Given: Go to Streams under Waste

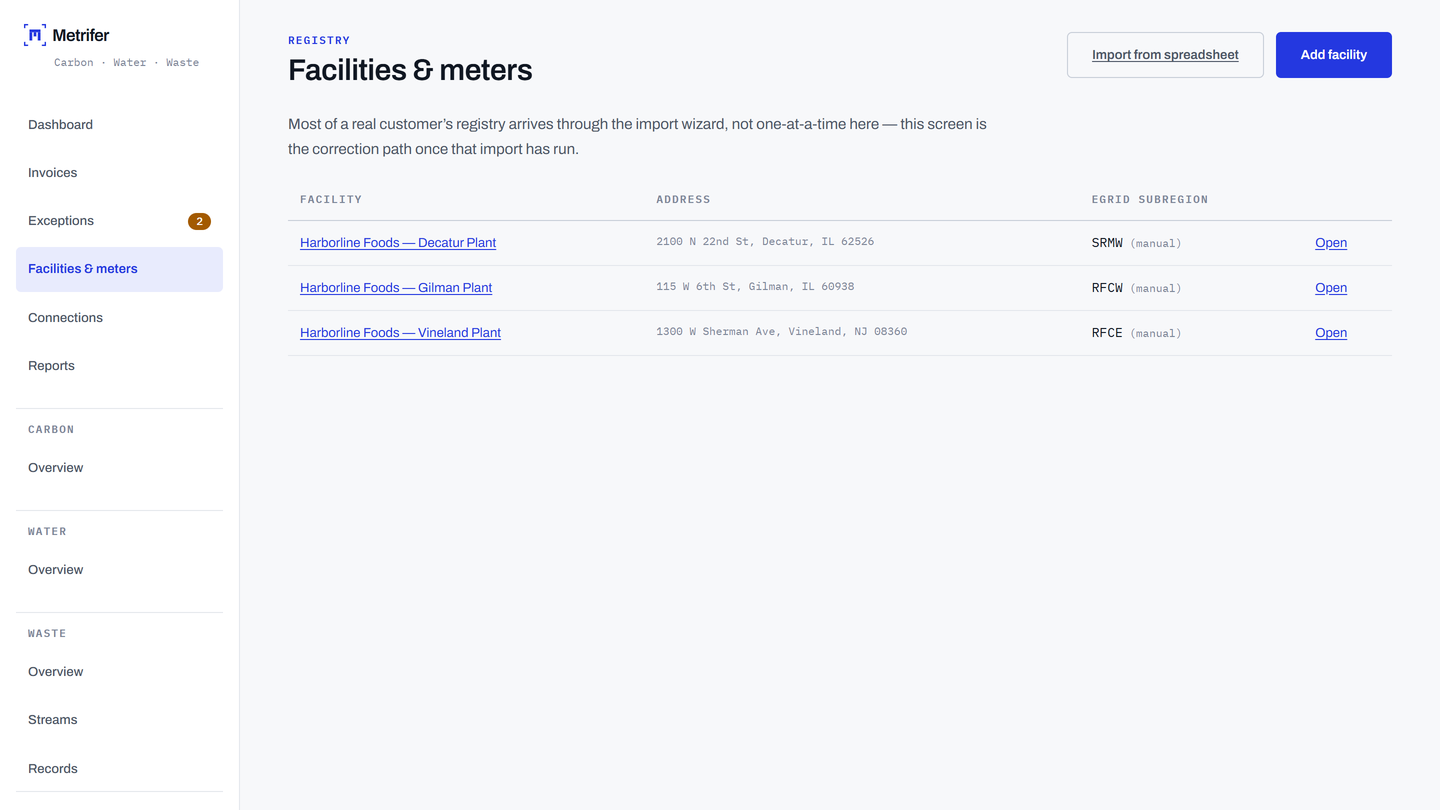Looking at the screenshot, I should click(x=119, y=720).
